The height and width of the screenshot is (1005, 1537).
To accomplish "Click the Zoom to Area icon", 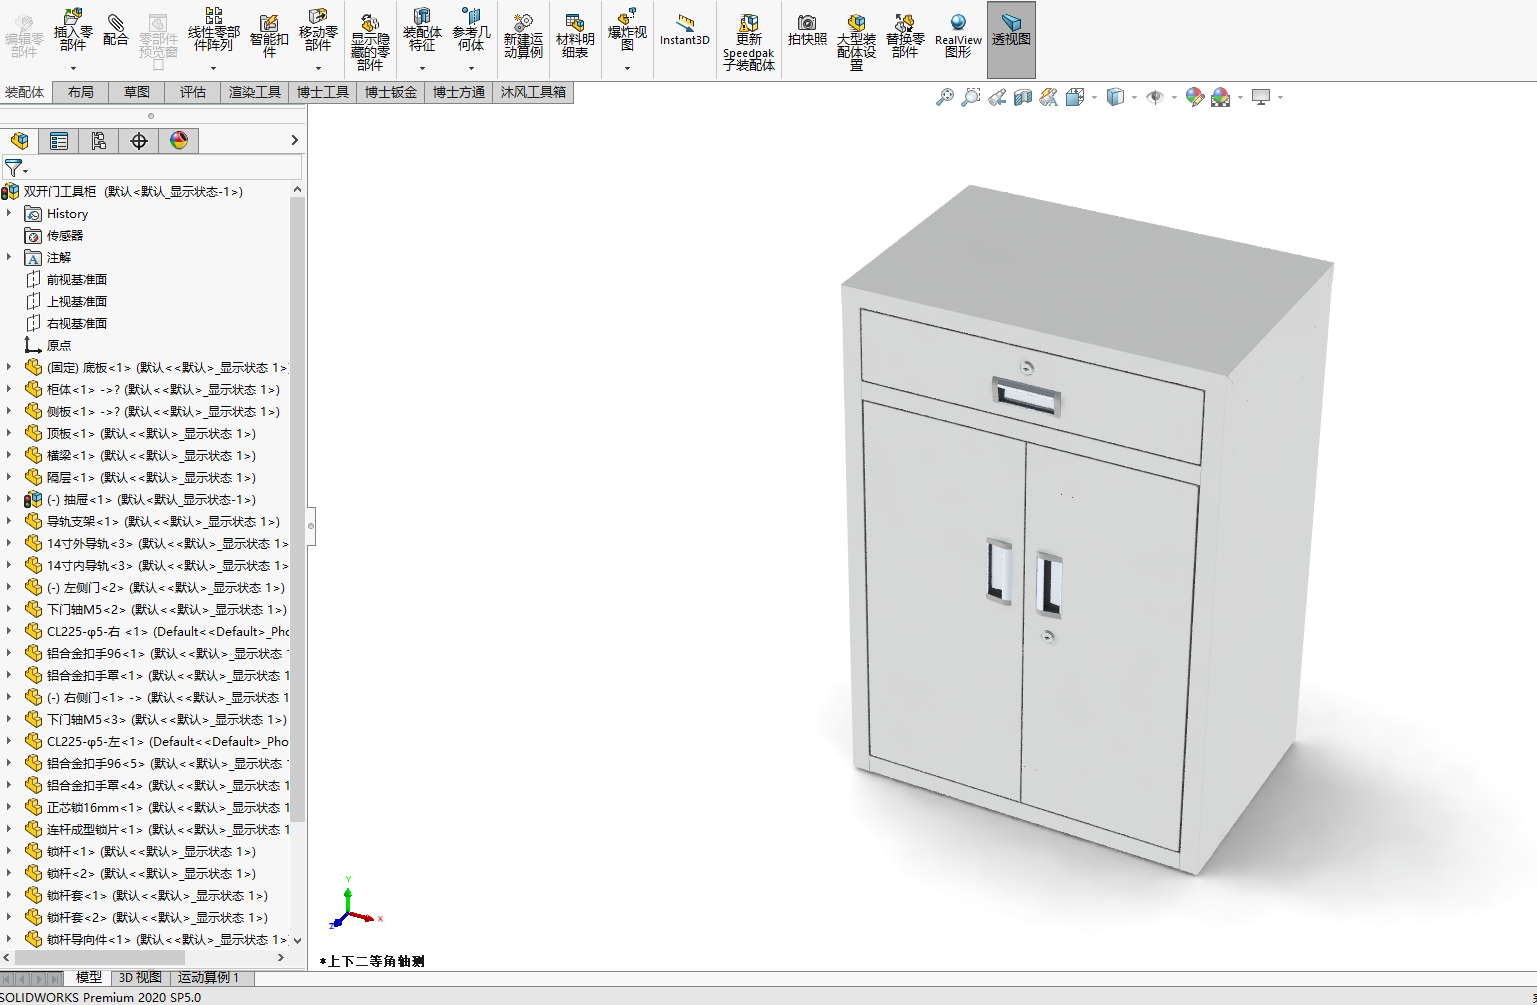I will [970, 97].
